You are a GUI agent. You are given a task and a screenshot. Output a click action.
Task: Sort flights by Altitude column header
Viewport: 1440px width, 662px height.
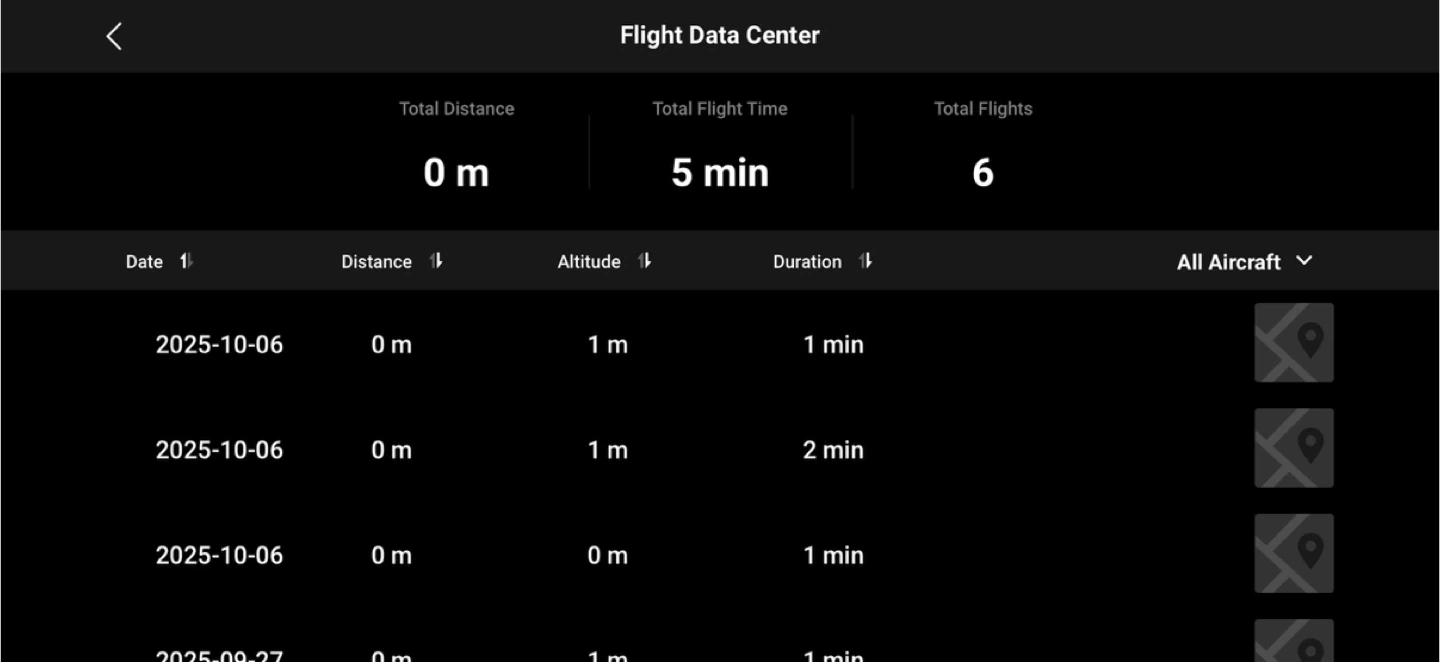[x=589, y=262]
